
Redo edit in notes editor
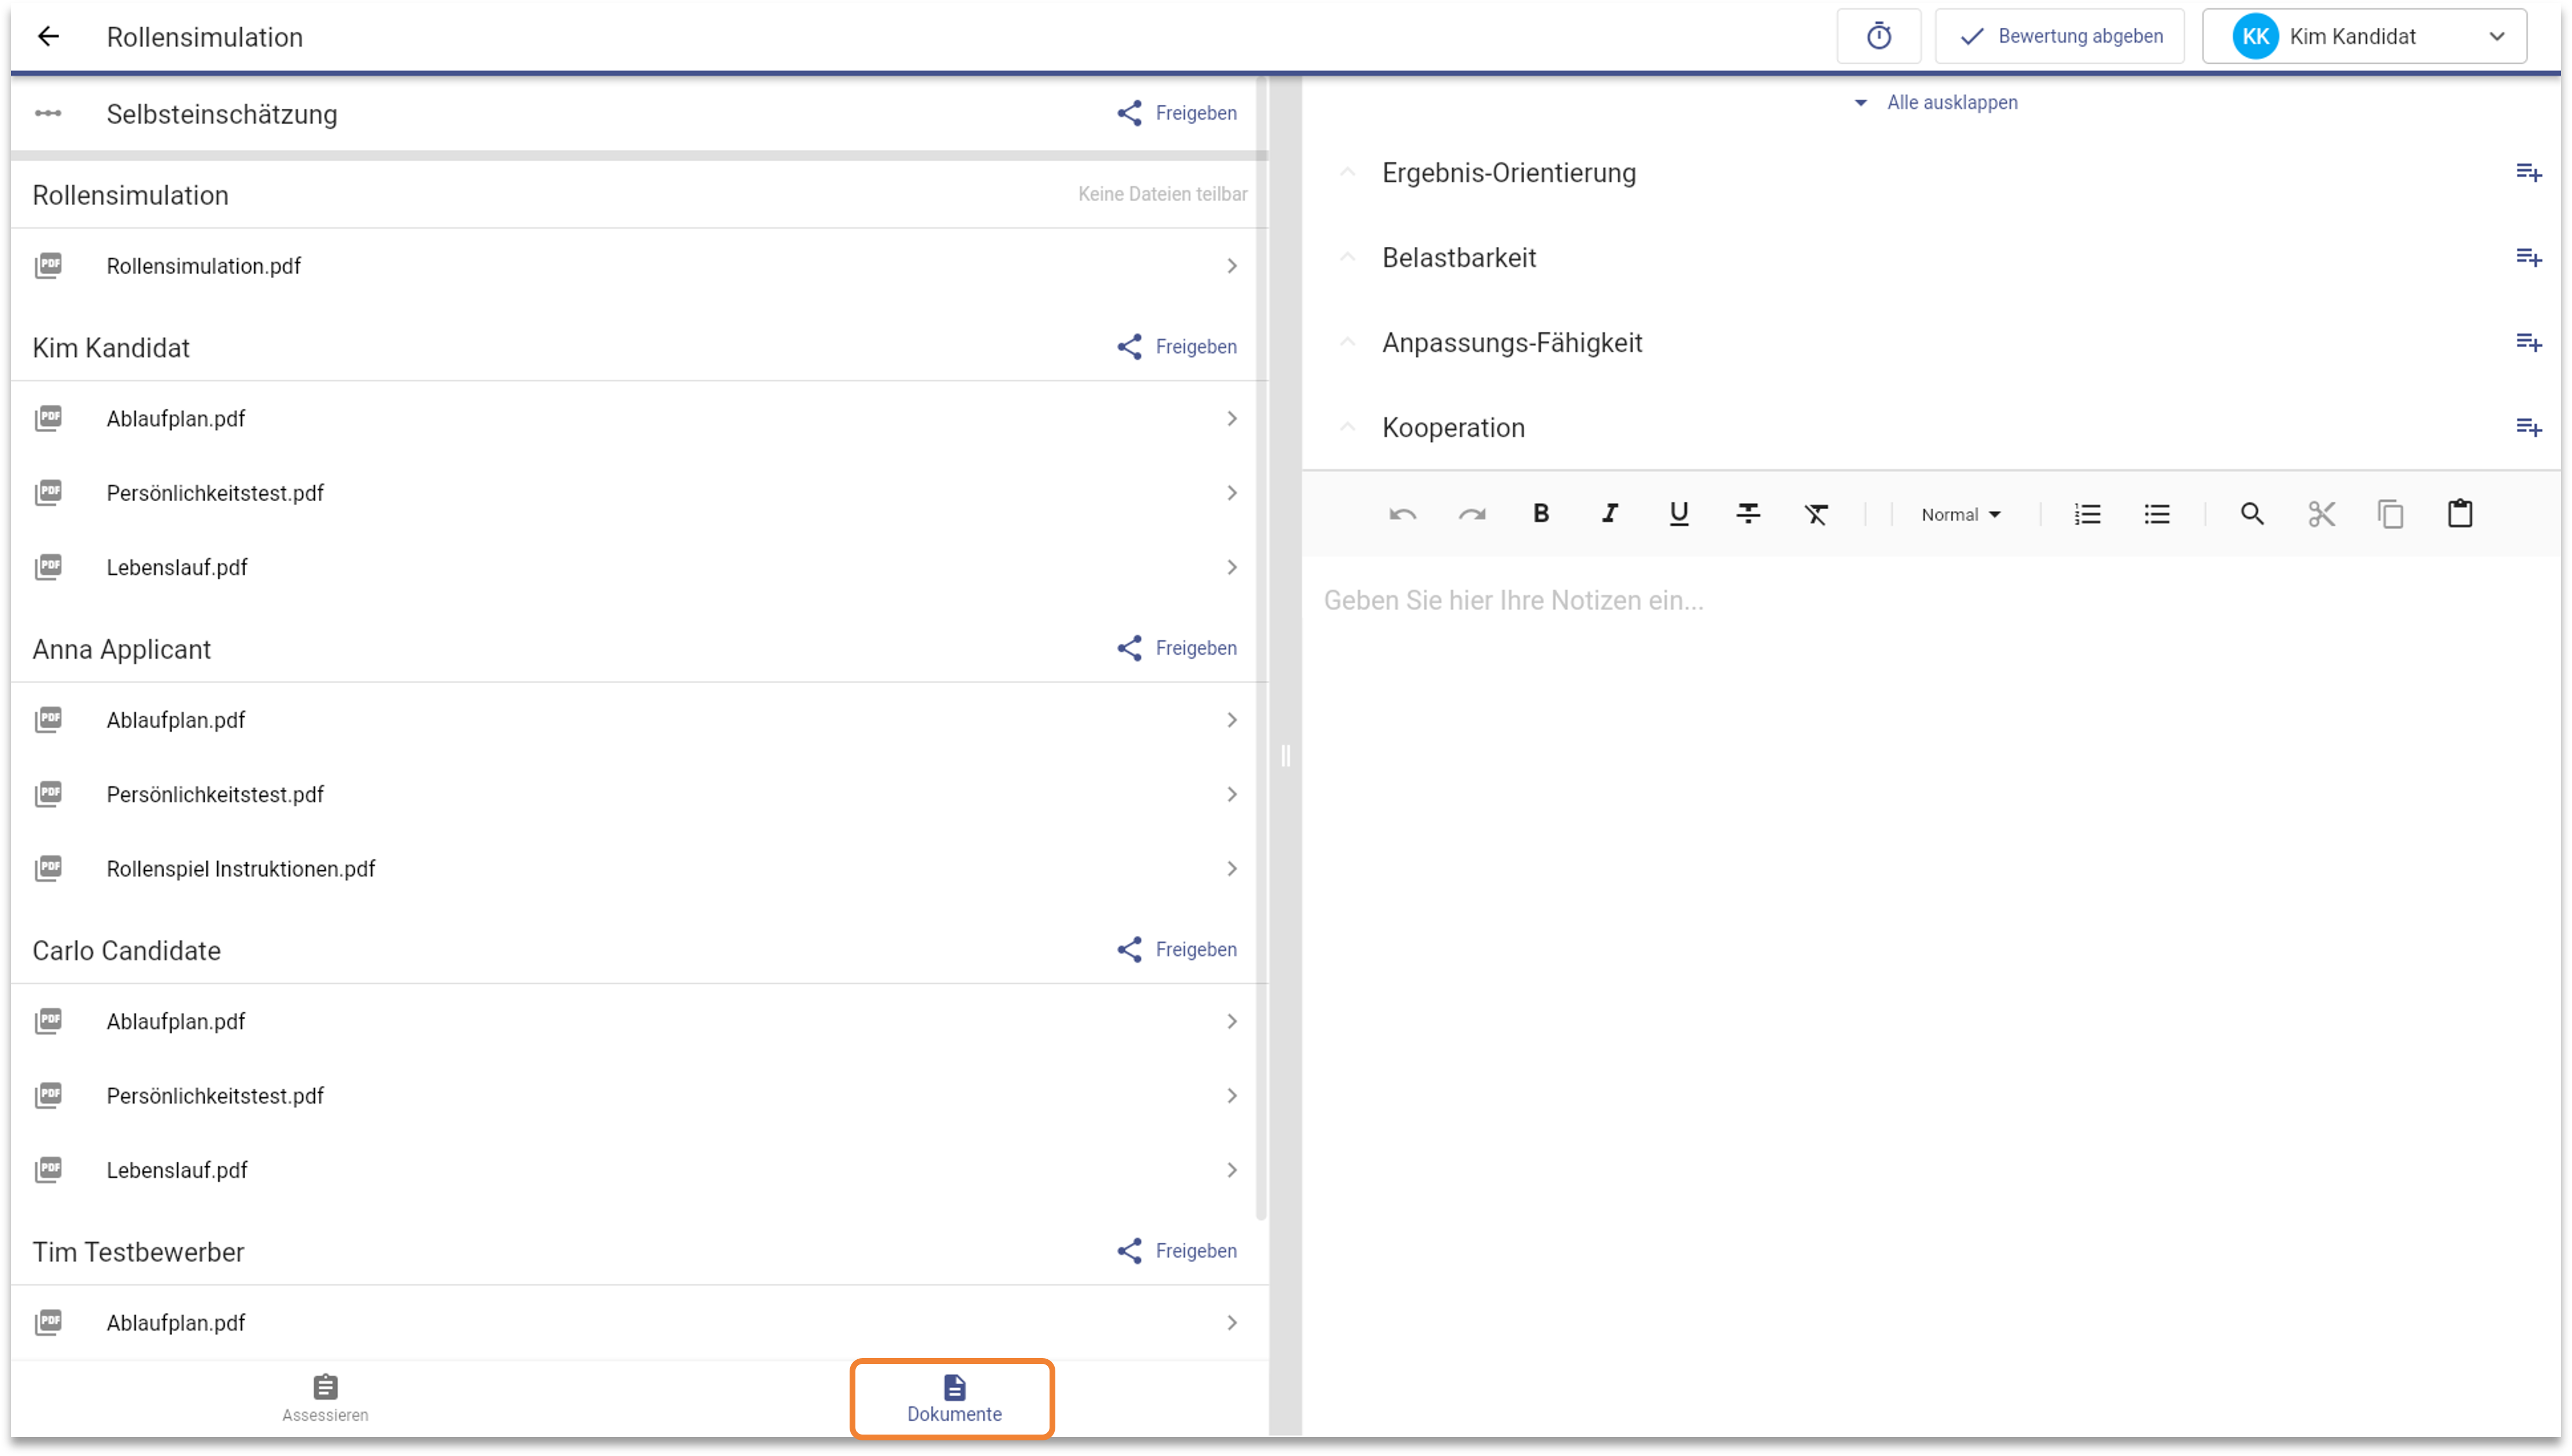pos(1471,514)
